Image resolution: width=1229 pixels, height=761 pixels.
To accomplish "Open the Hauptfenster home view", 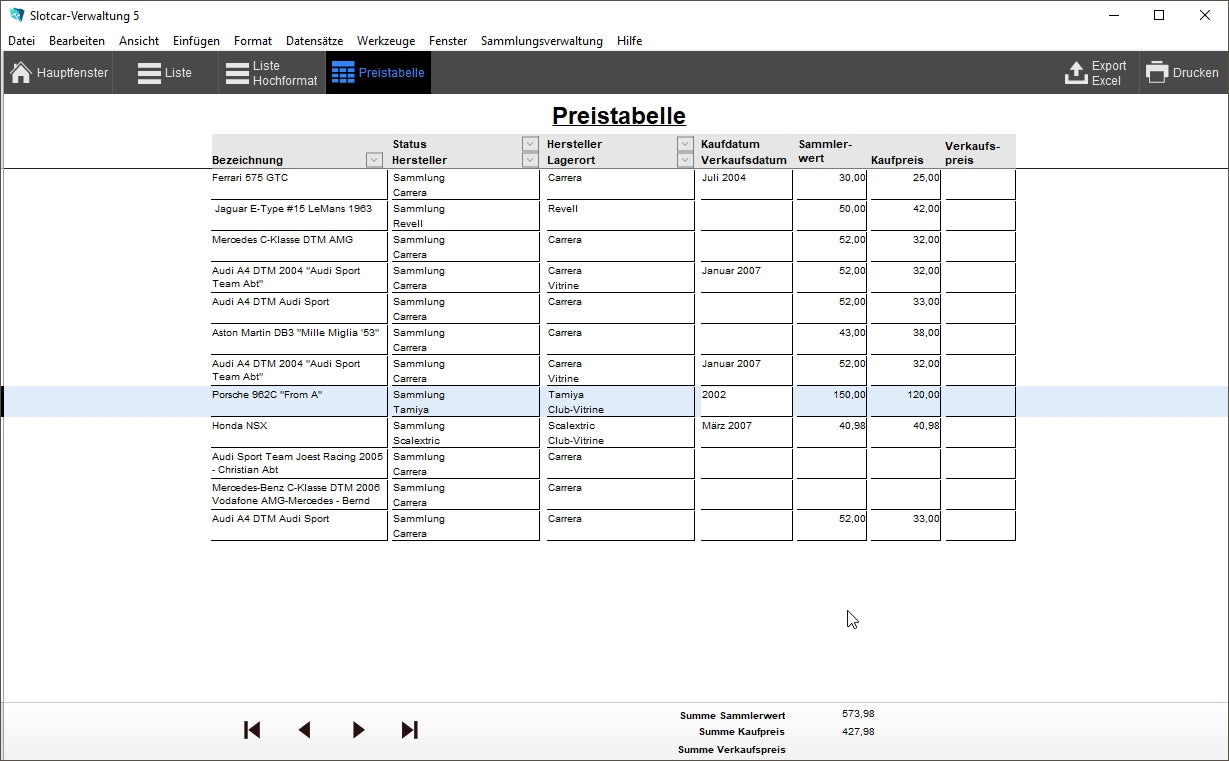I will click(59, 73).
